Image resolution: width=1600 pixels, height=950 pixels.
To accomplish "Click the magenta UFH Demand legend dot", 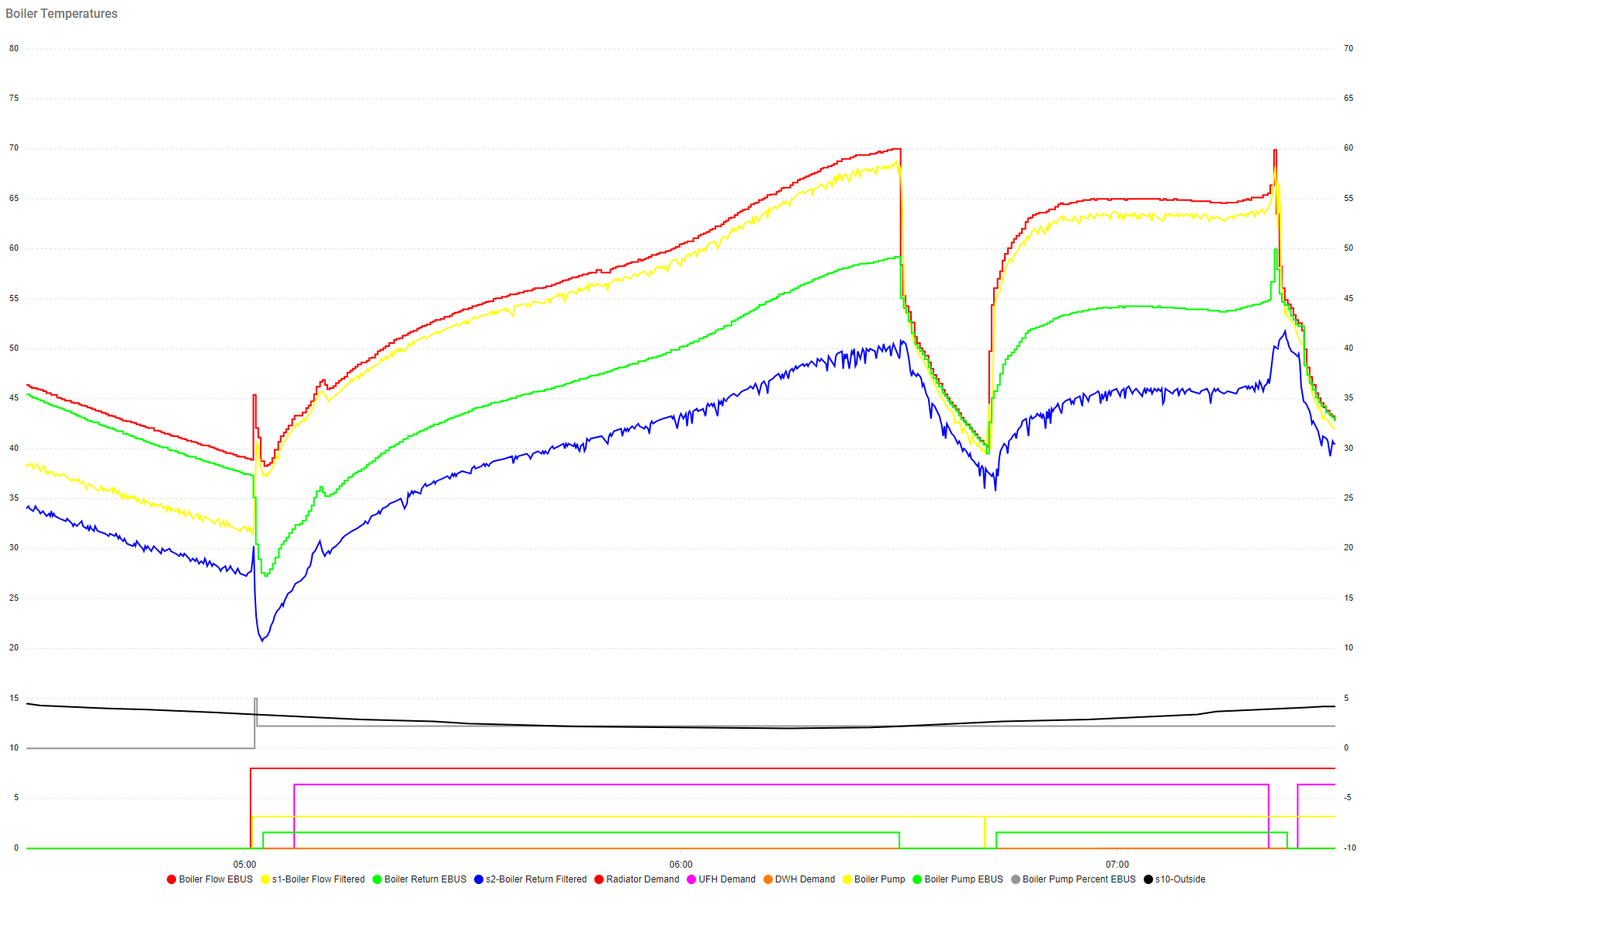I will [x=691, y=880].
